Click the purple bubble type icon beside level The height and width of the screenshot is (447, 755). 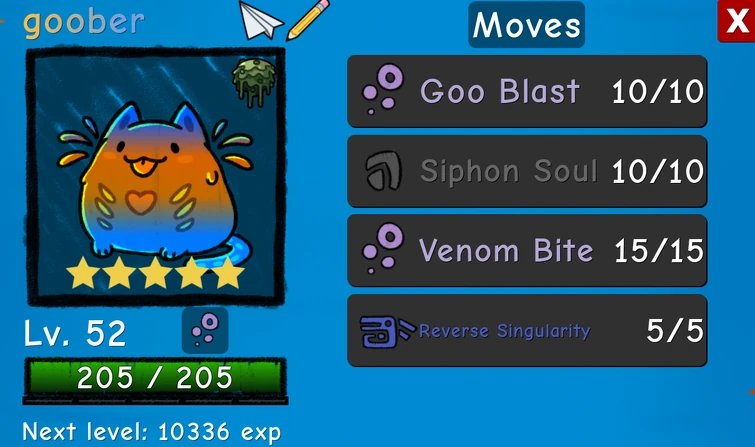point(205,330)
